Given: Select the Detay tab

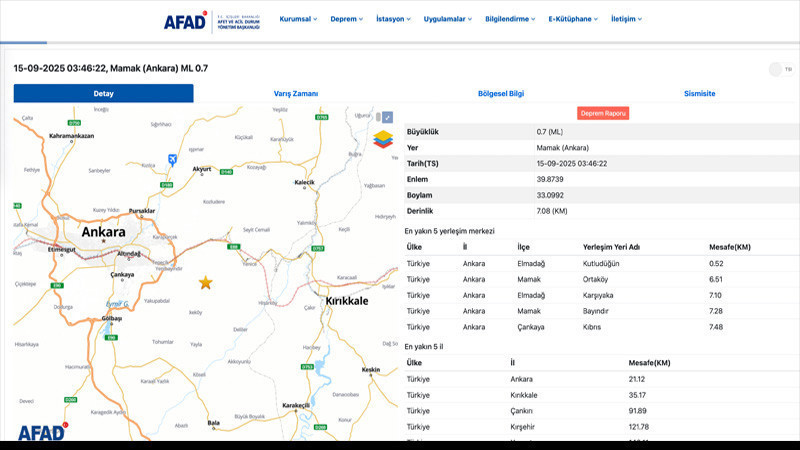Looking at the screenshot, I should 103,93.
